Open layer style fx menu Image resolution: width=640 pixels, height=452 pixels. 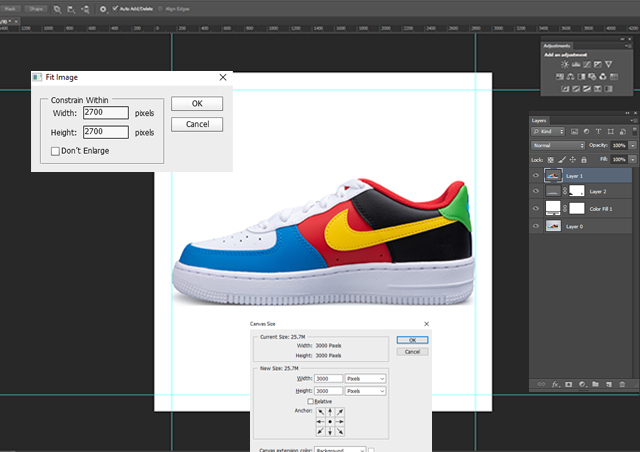tap(556, 384)
